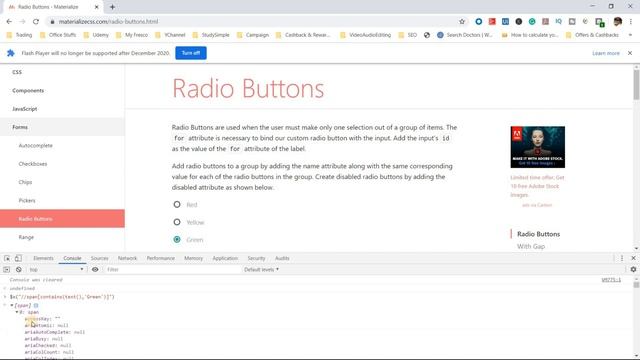Switch to the Audits DevTools tab
This screenshot has width=640, height=360.
coord(282,258)
